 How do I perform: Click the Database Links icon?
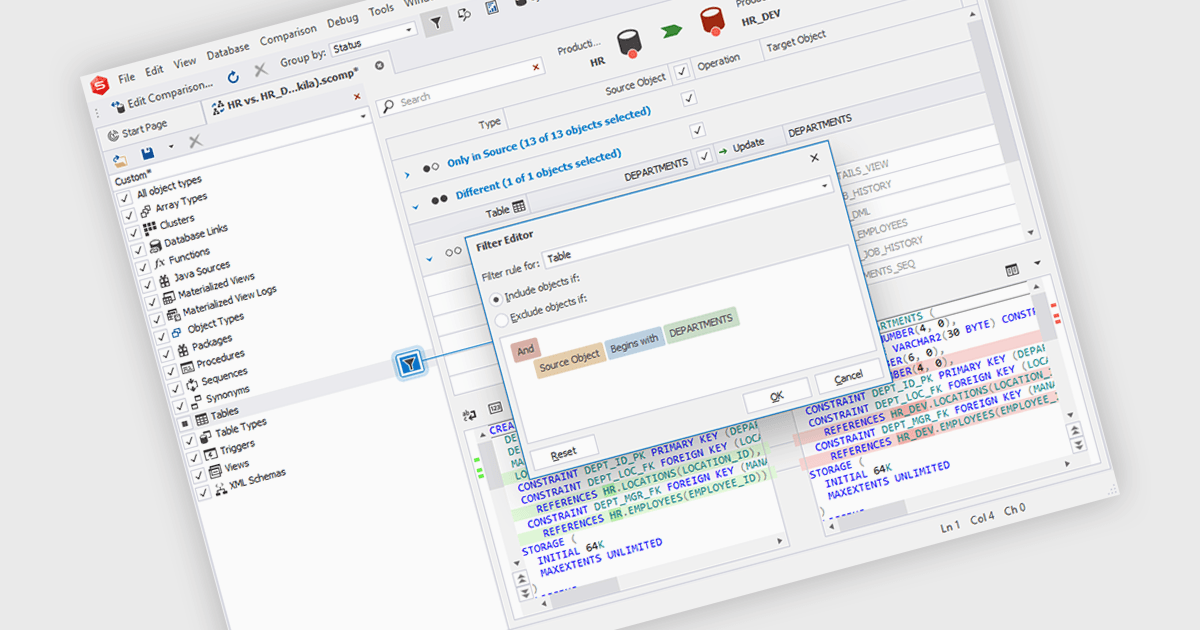point(155,245)
